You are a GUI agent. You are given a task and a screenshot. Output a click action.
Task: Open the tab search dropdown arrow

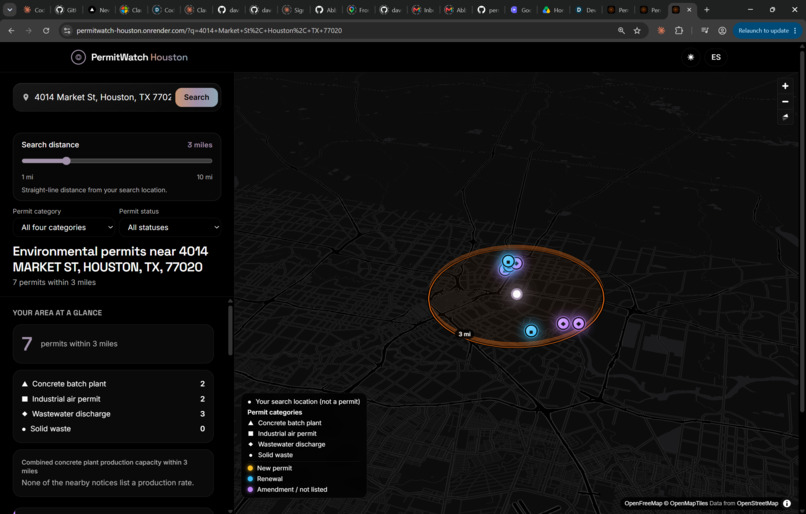9,10
